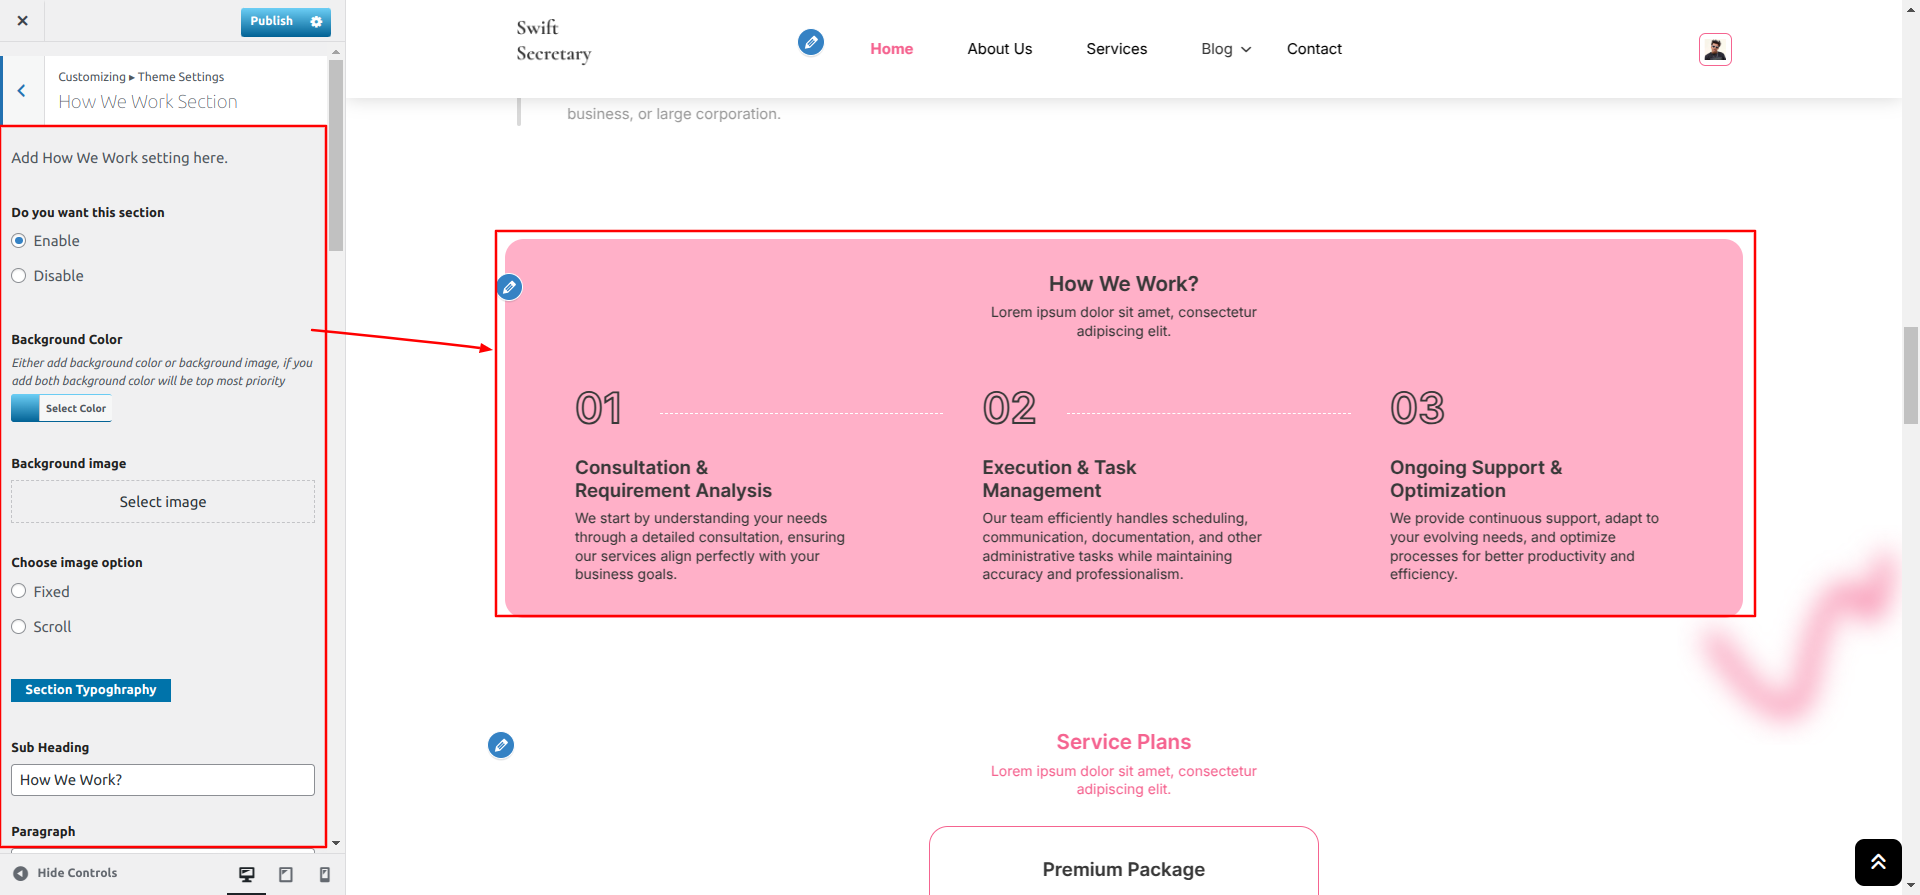Click the Sub Heading text field
Image resolution: width=1920 pixels, height=895 pixels.
[163, 780]
